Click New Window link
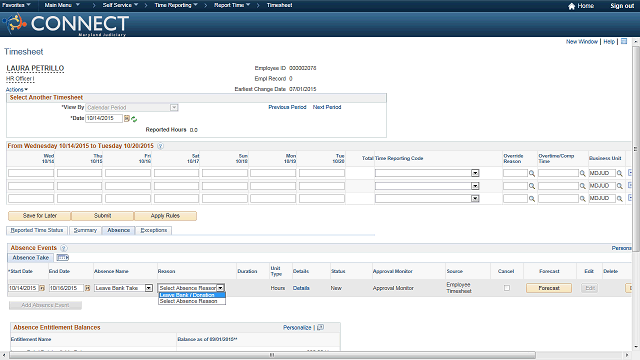 click(x=582, y=42)
